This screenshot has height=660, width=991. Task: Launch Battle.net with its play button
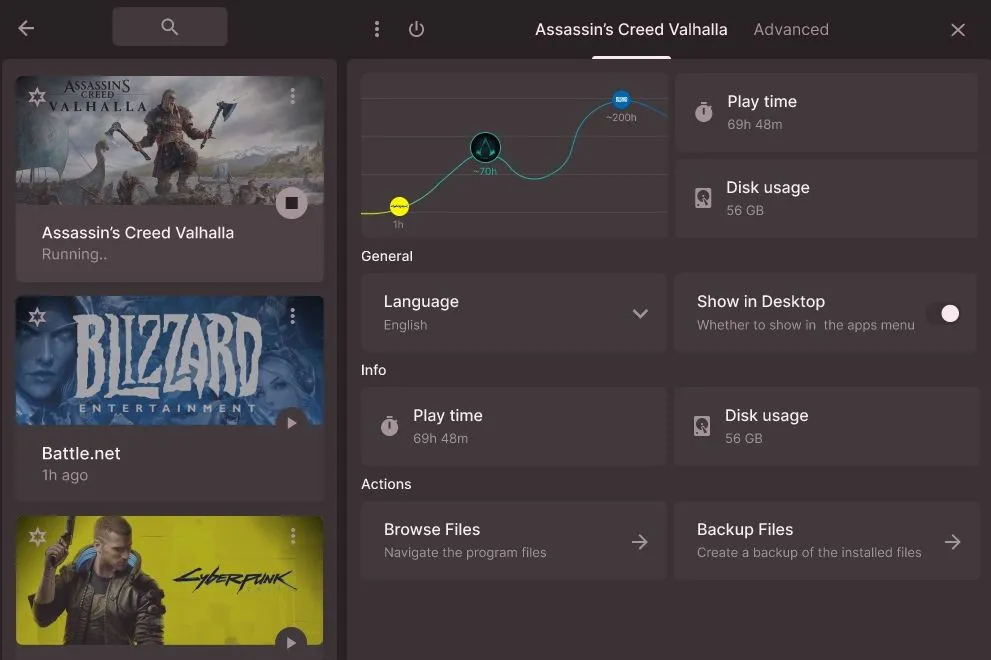(x=291, y=423)
